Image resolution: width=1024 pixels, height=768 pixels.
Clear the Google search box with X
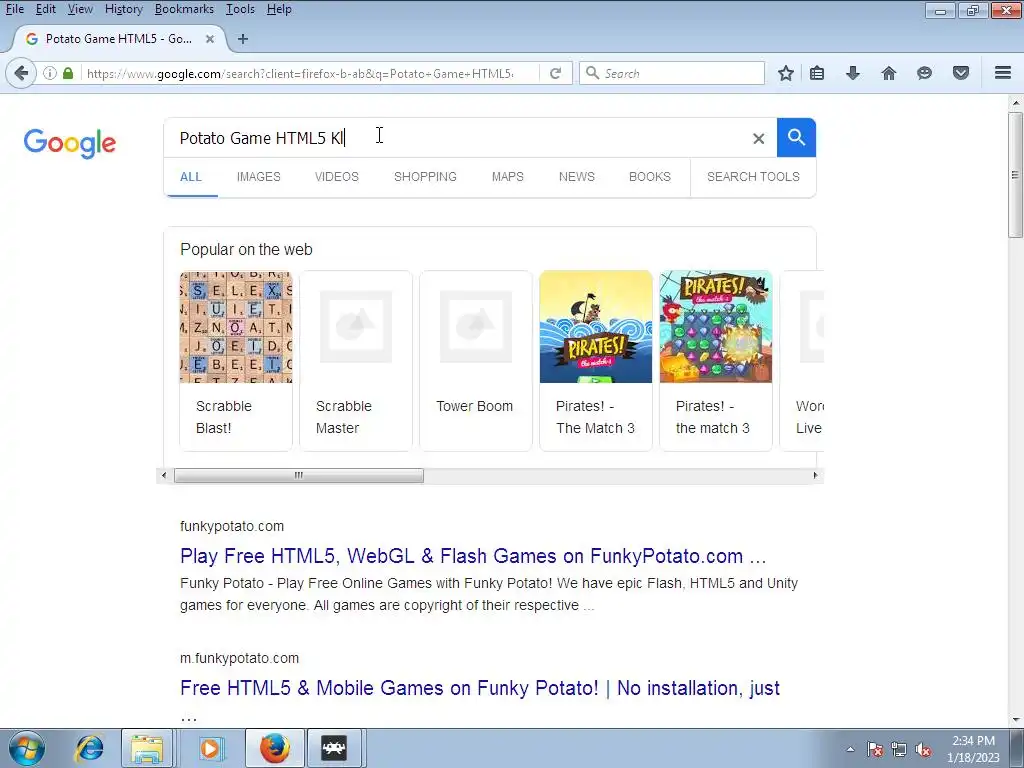(x=758, y=138)
